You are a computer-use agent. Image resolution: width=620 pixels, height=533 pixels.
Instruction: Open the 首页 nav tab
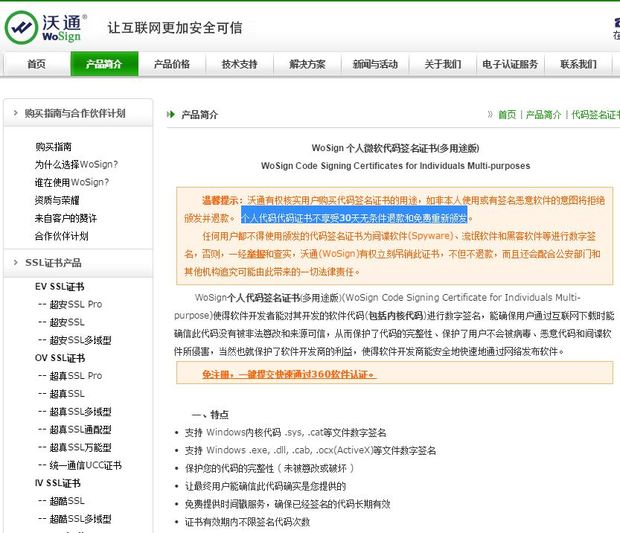[37, 64]
